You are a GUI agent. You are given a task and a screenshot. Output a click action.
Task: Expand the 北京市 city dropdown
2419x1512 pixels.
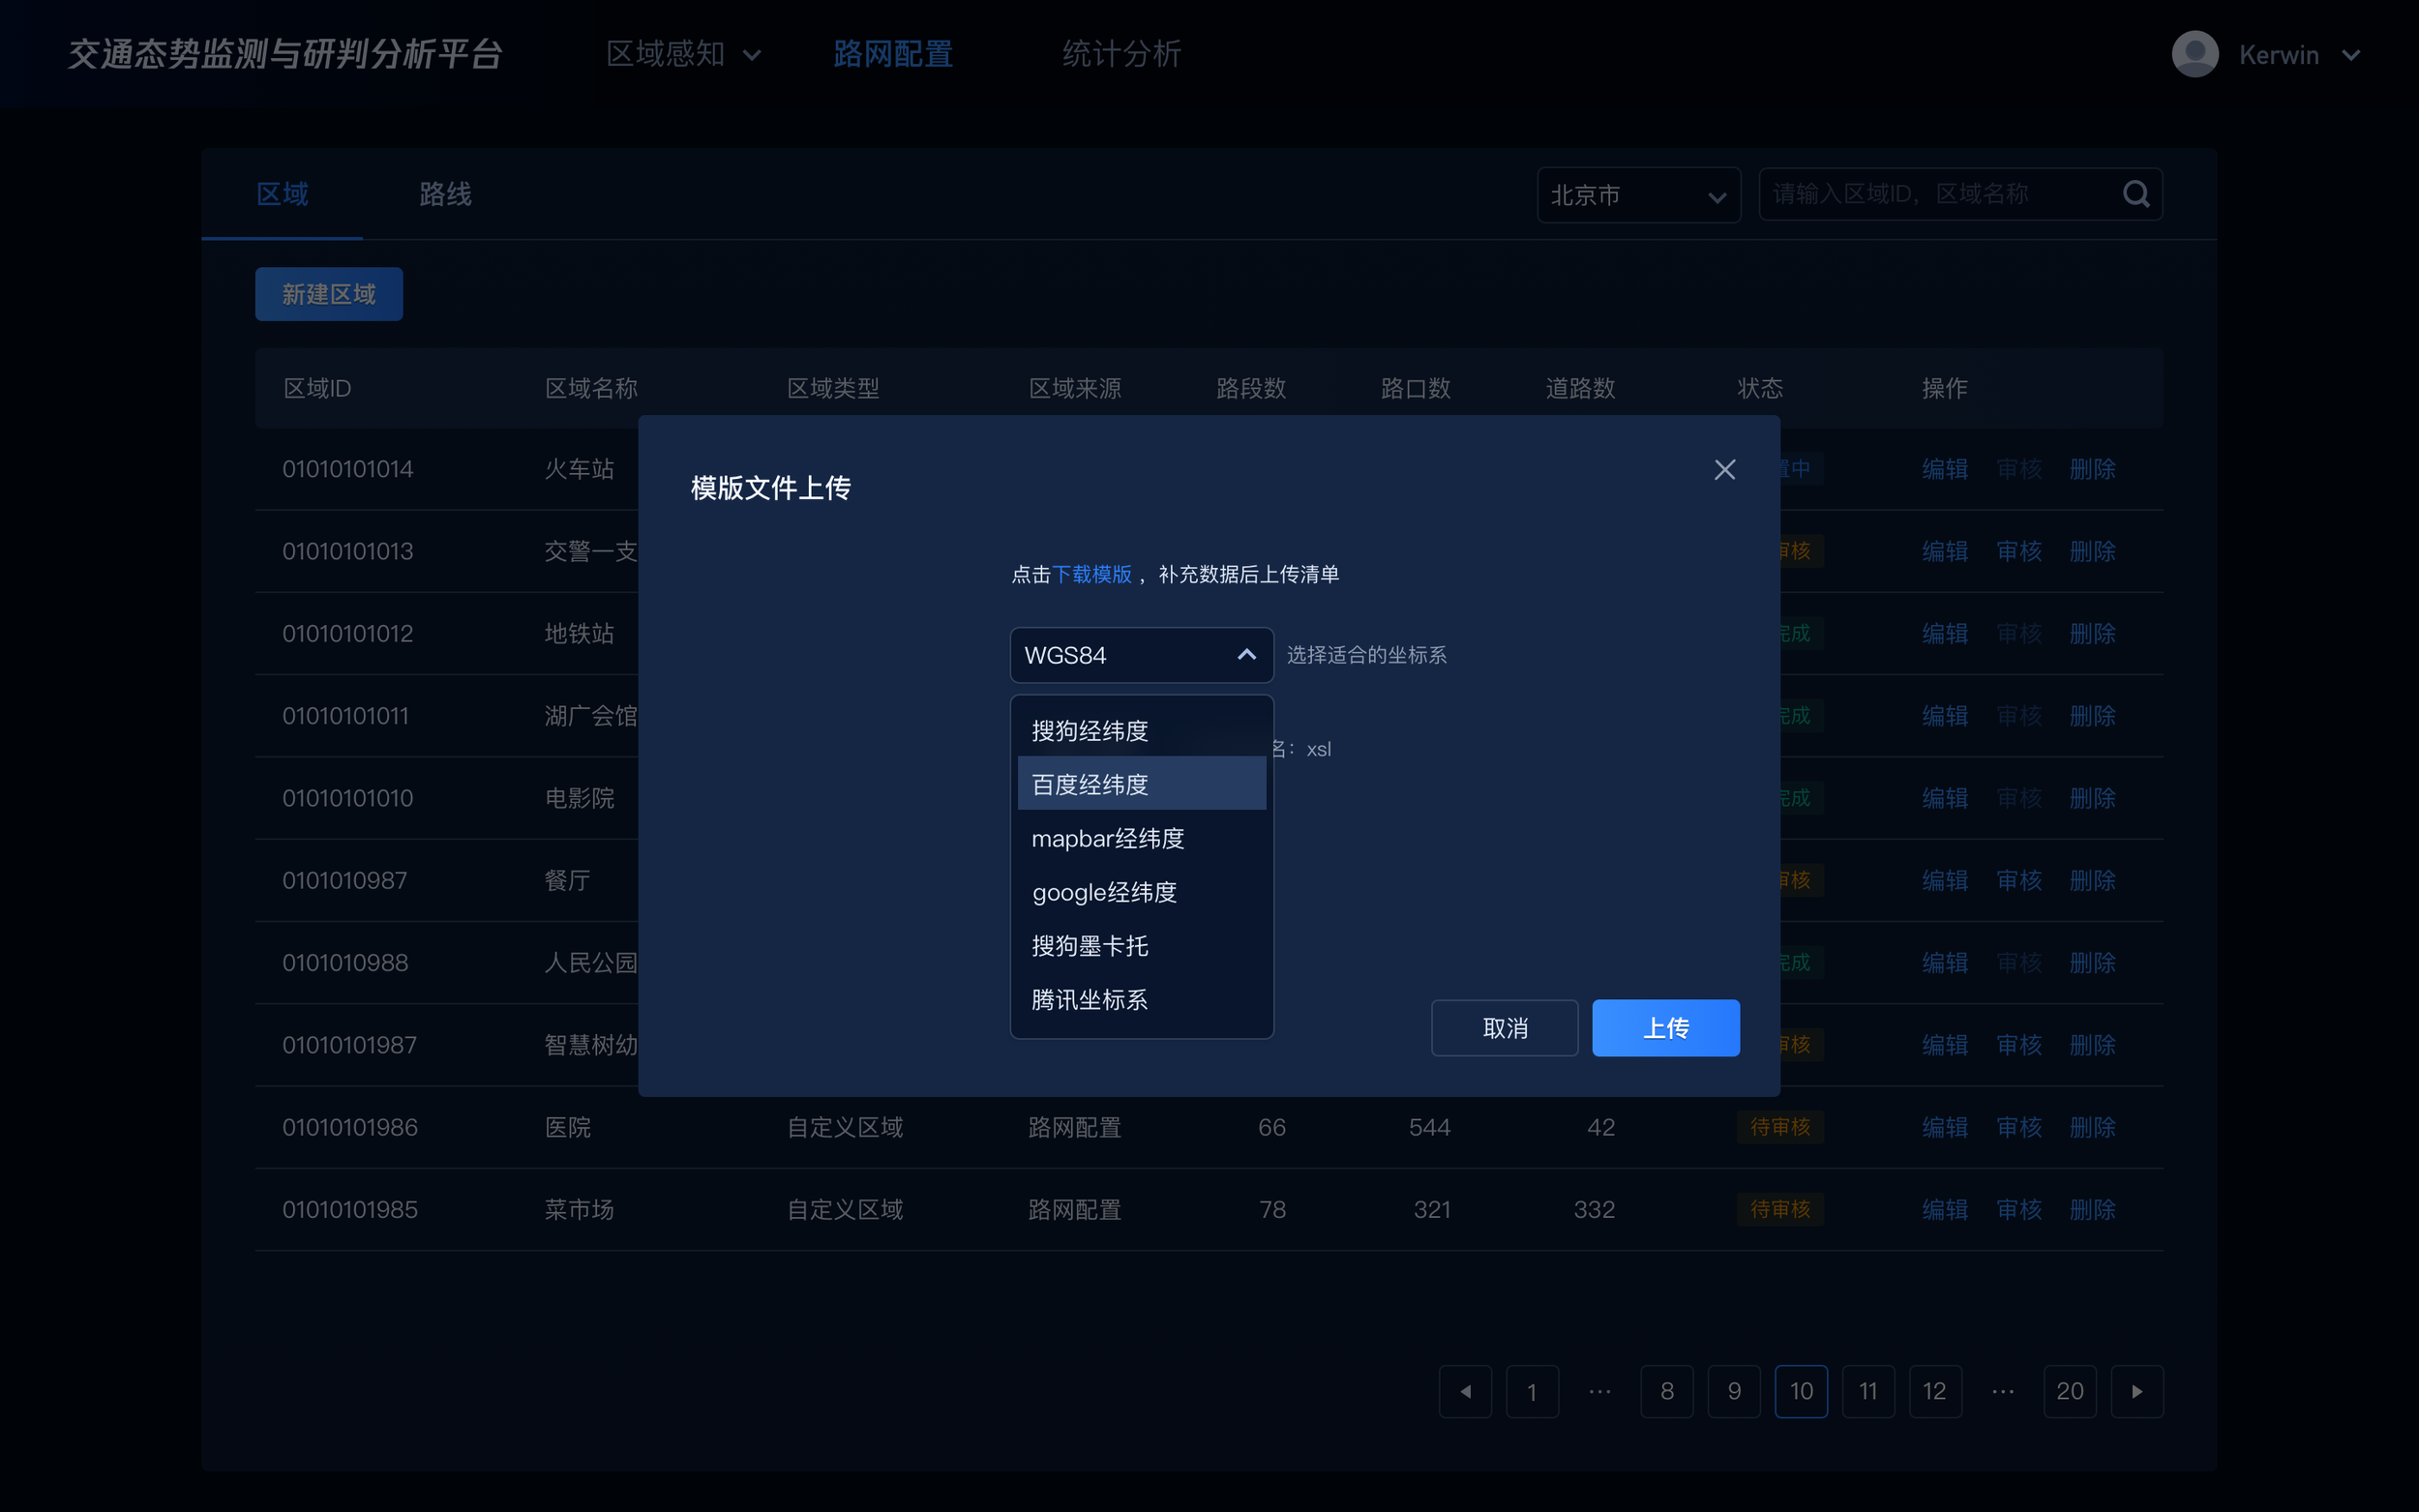(x=1638, y=195)
